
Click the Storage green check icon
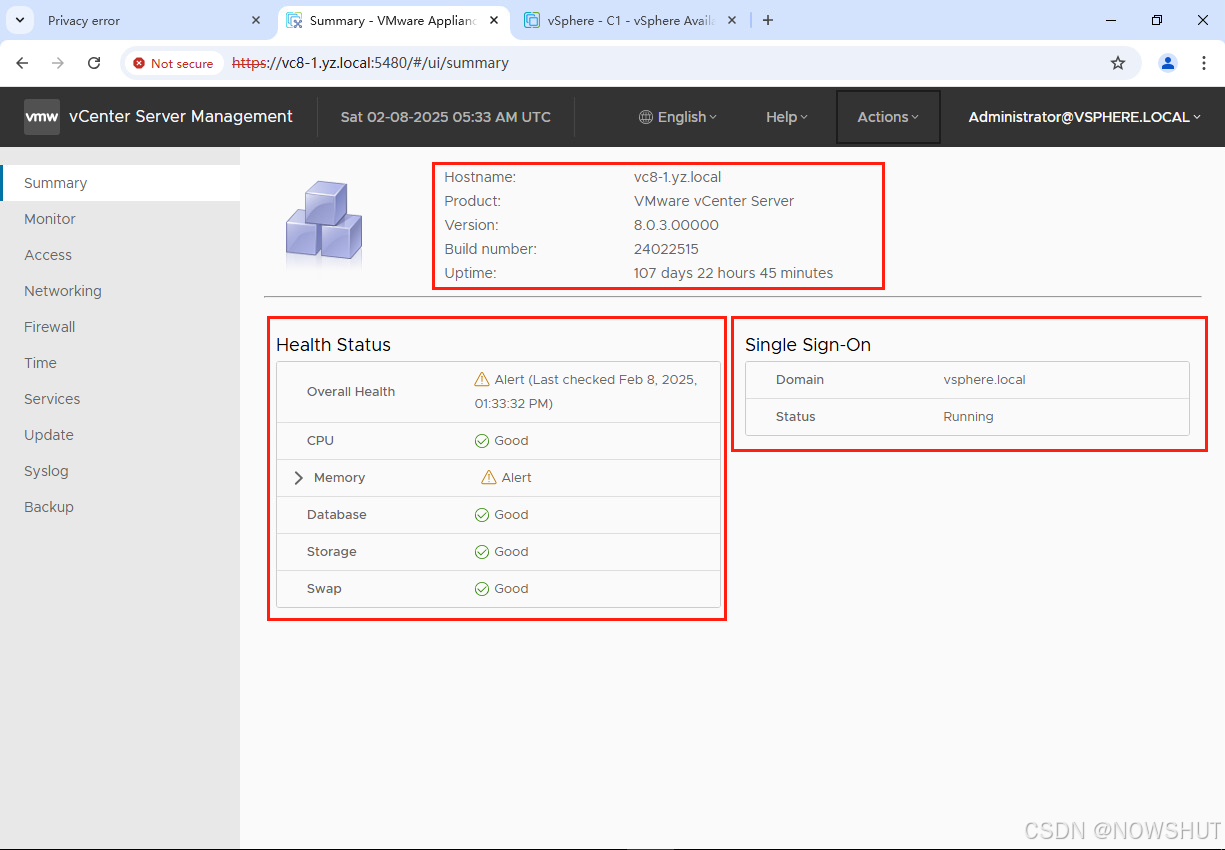point(482,552)
